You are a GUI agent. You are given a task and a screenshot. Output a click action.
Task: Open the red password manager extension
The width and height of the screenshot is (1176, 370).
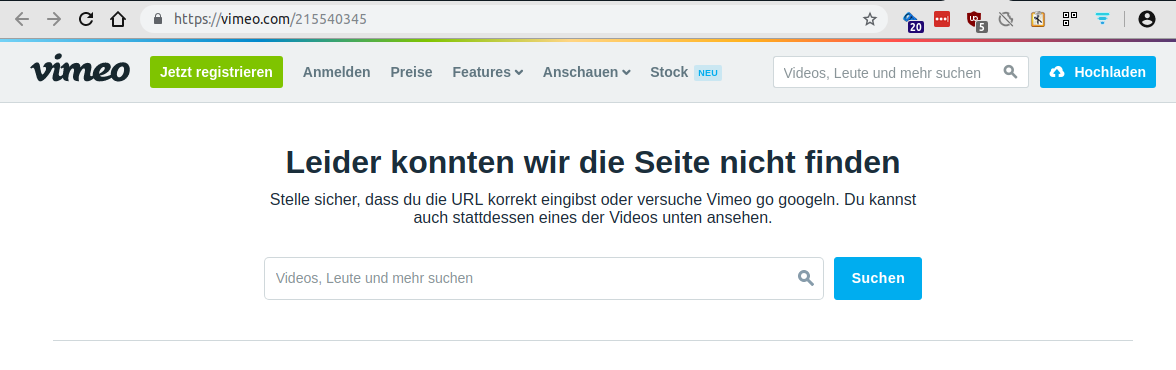pos(942,20)
